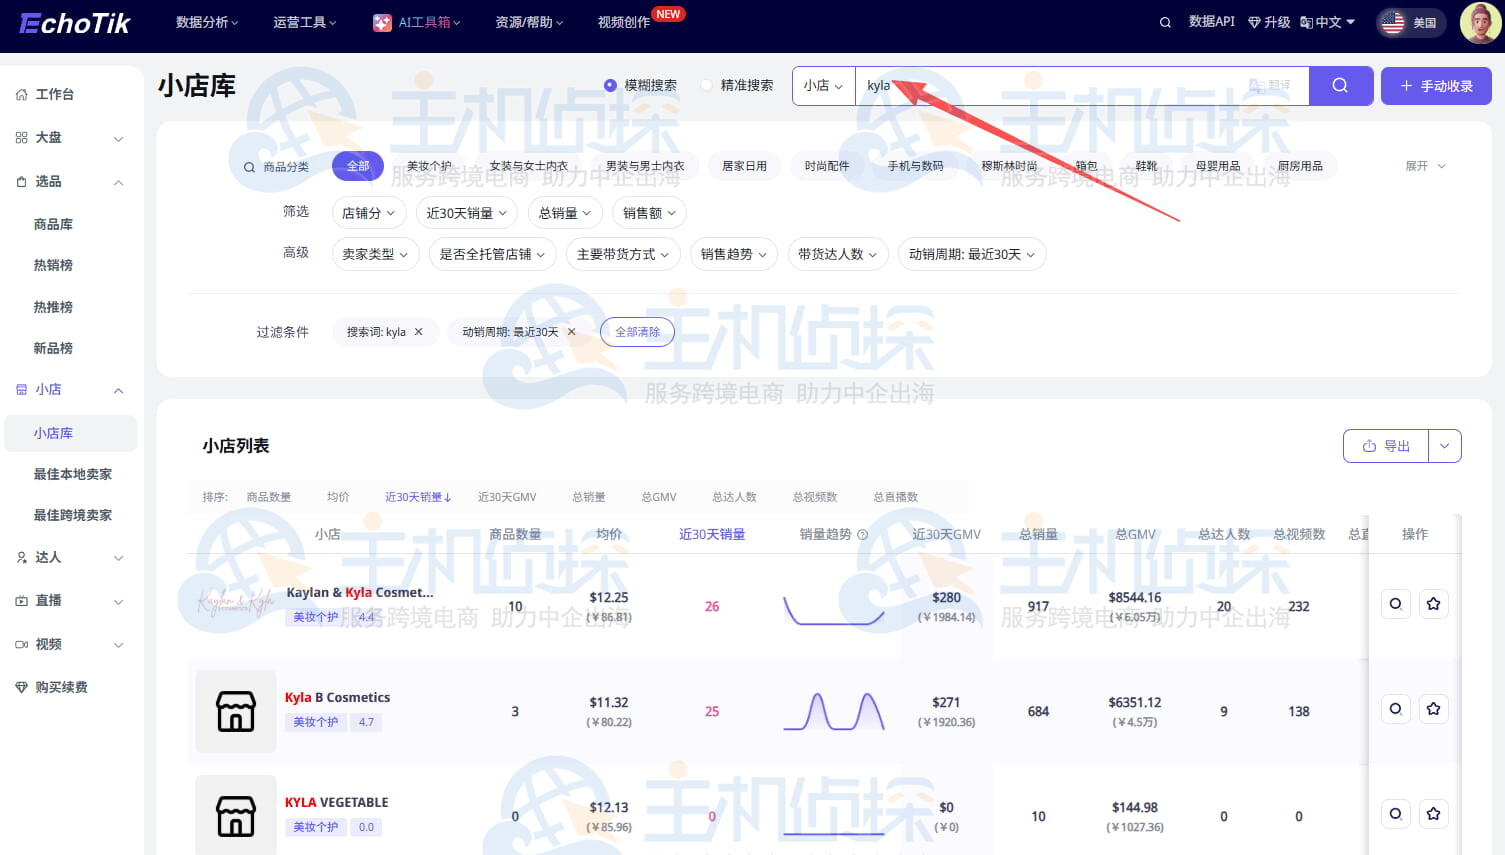Switch to 最佳跨境卖家 in the sidebar
The width and height of the screenshot is (1505, 855).
point(71,514)
